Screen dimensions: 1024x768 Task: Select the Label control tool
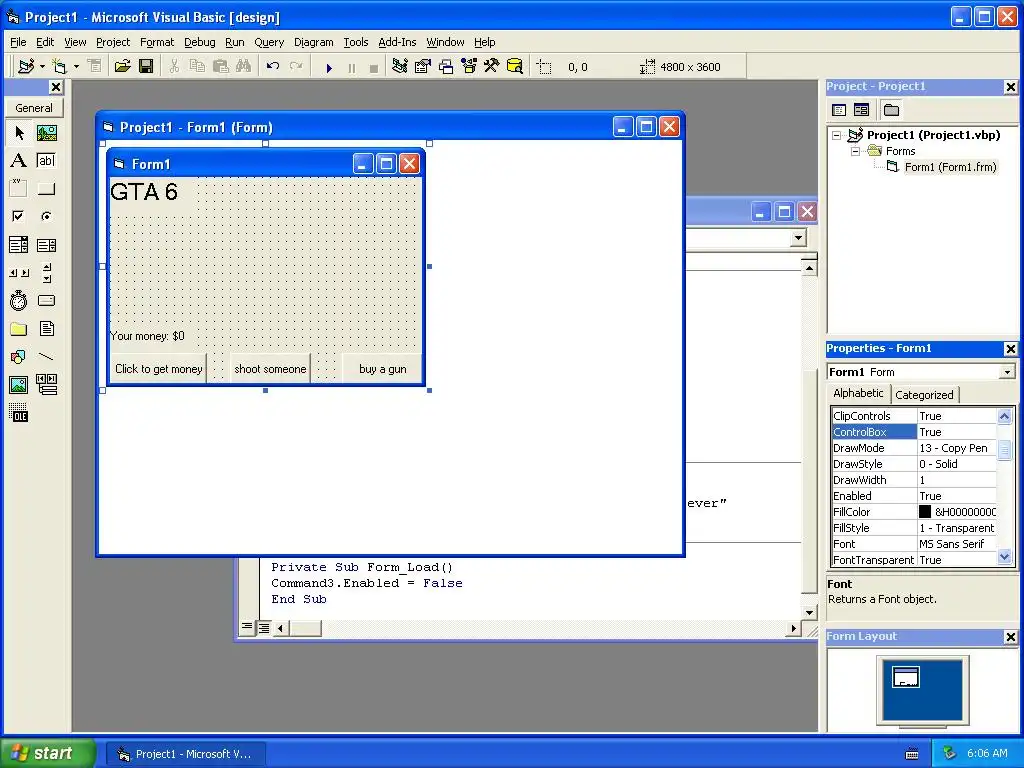click(19, 161)
